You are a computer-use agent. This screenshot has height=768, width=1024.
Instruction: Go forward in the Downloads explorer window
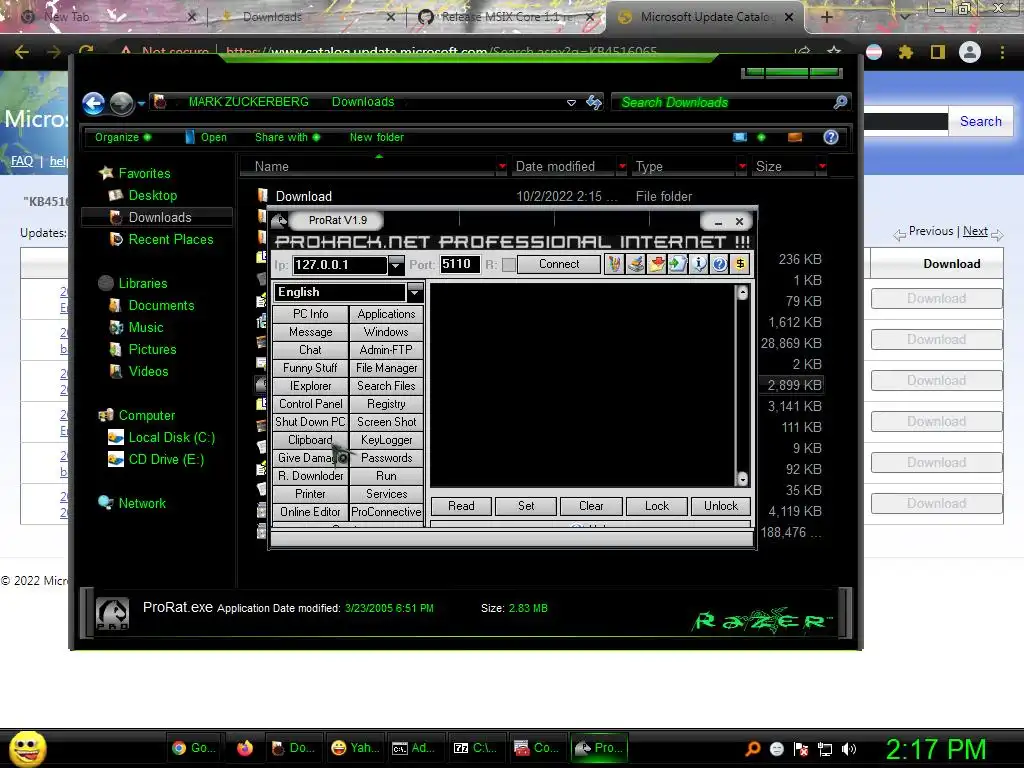[x=121, y=103]
